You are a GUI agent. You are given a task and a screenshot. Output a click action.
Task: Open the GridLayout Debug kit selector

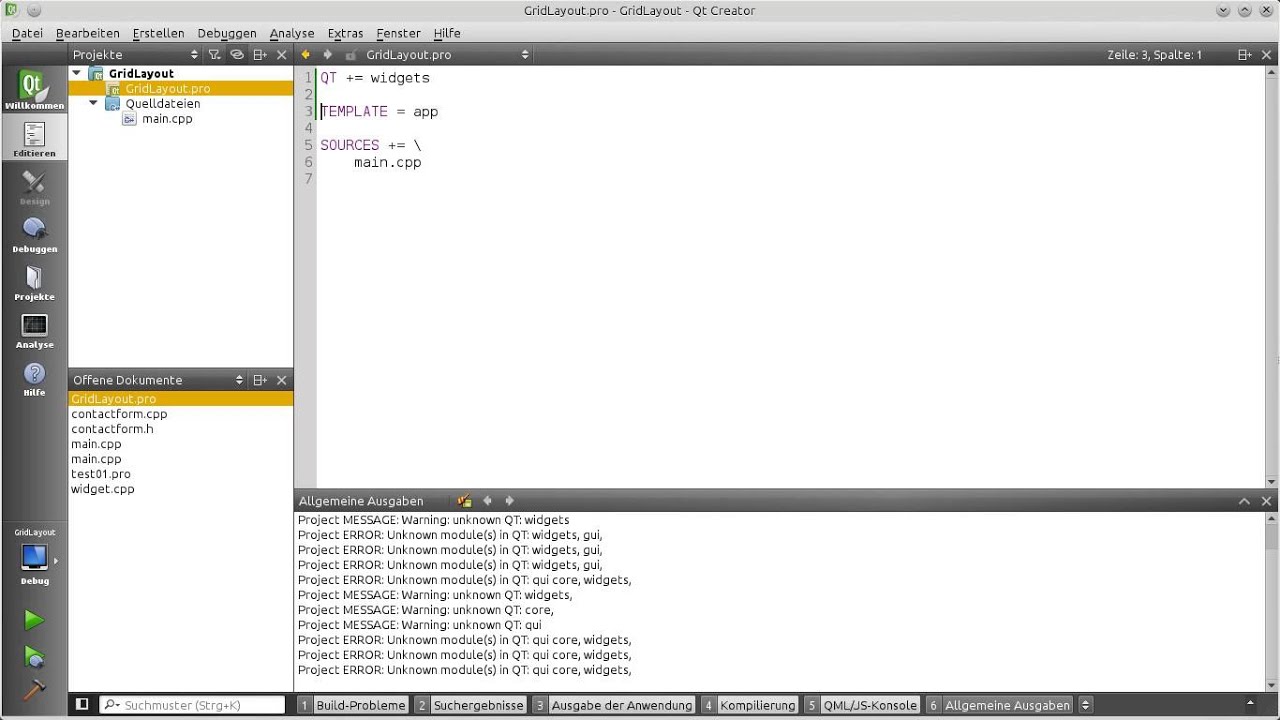tap(34, 557)
